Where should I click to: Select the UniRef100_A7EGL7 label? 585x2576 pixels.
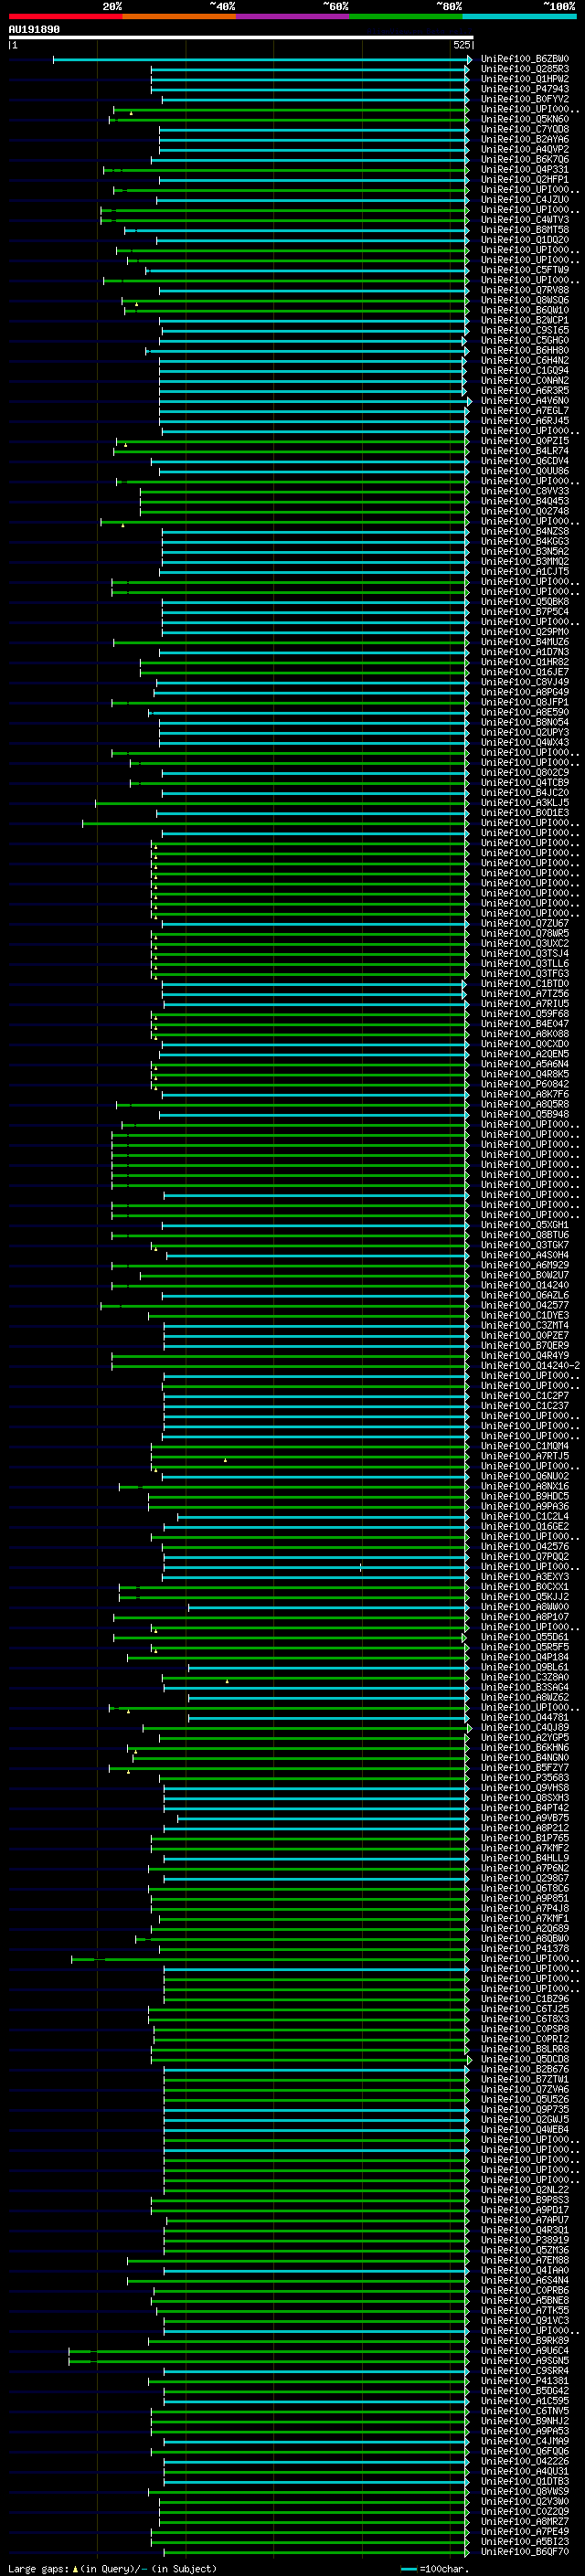525,411
